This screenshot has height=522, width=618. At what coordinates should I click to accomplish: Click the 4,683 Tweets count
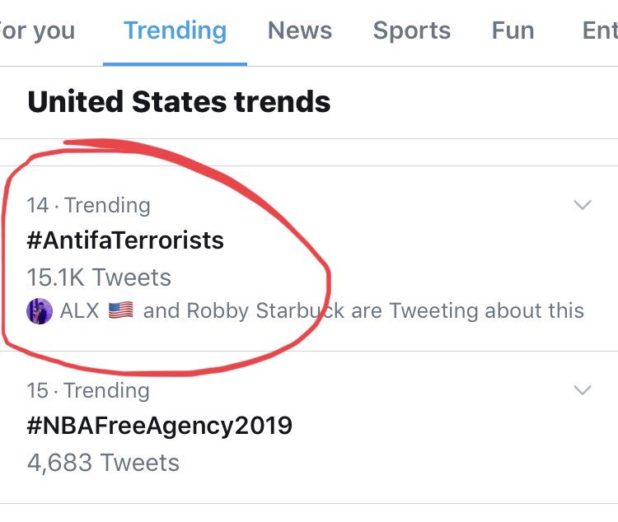(103, 463)
